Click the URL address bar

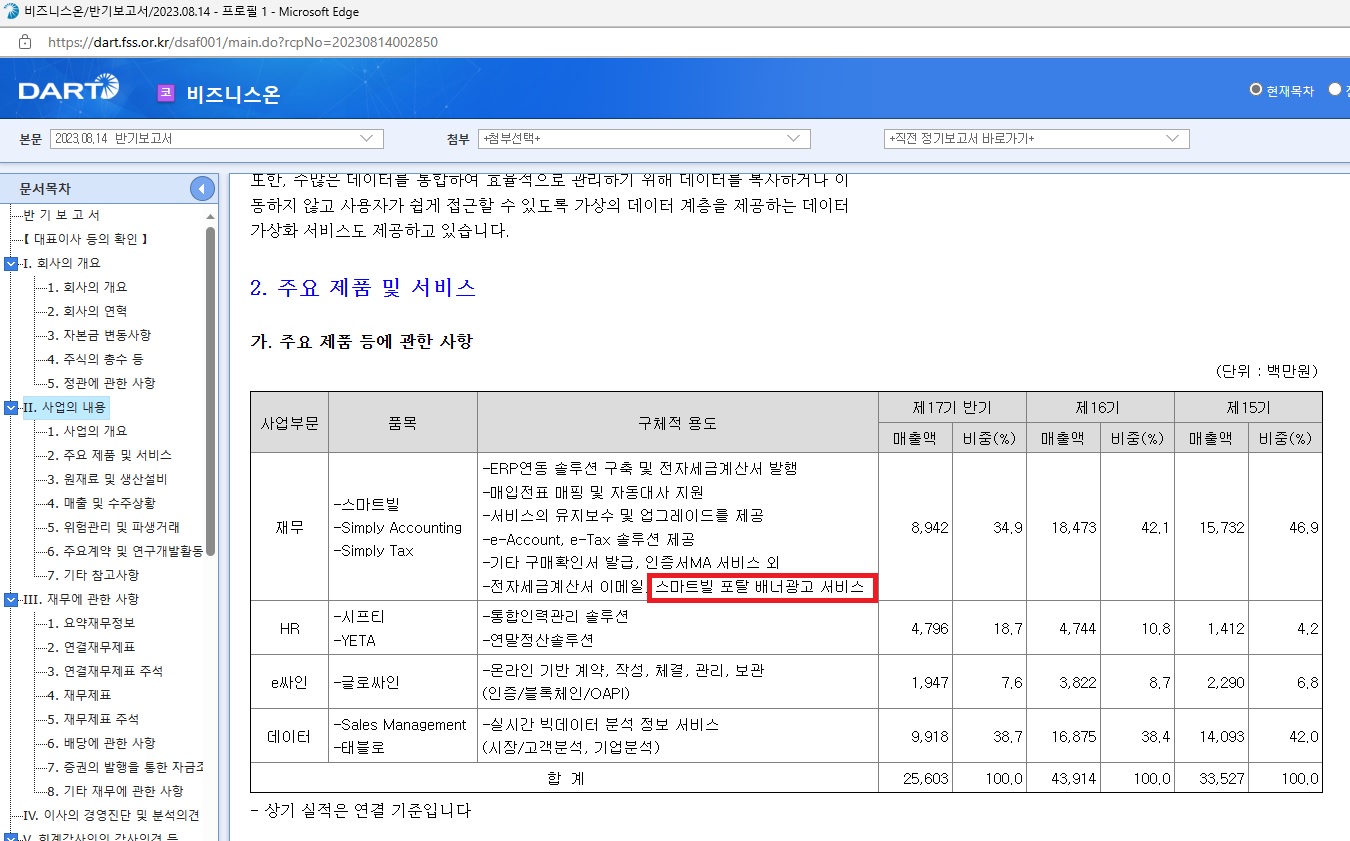[243, 42]
